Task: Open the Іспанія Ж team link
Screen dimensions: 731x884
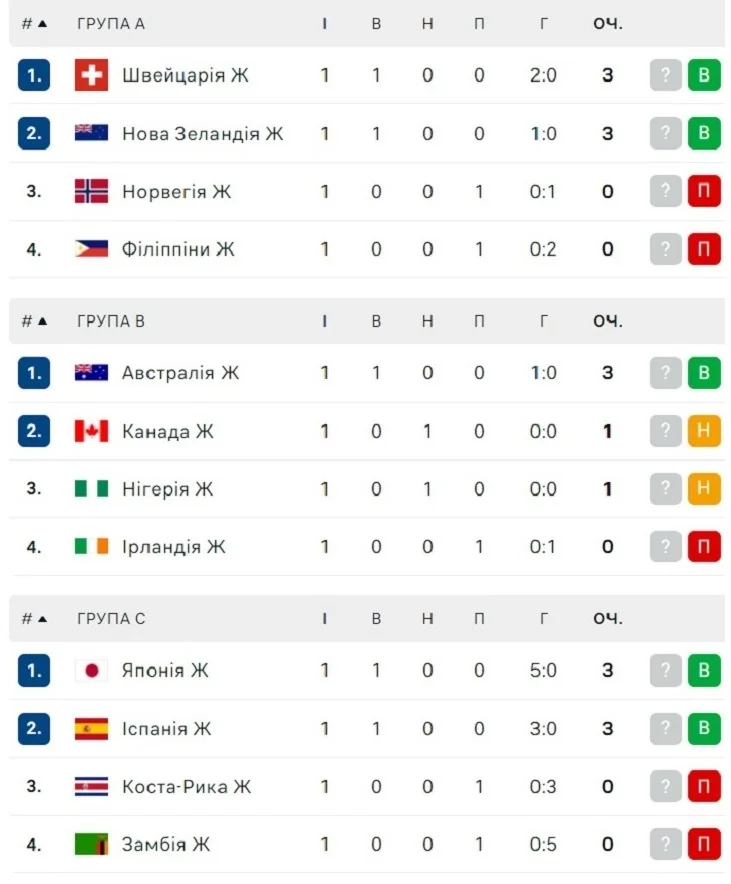Action: pyautogui.click(x=168, y=728)
